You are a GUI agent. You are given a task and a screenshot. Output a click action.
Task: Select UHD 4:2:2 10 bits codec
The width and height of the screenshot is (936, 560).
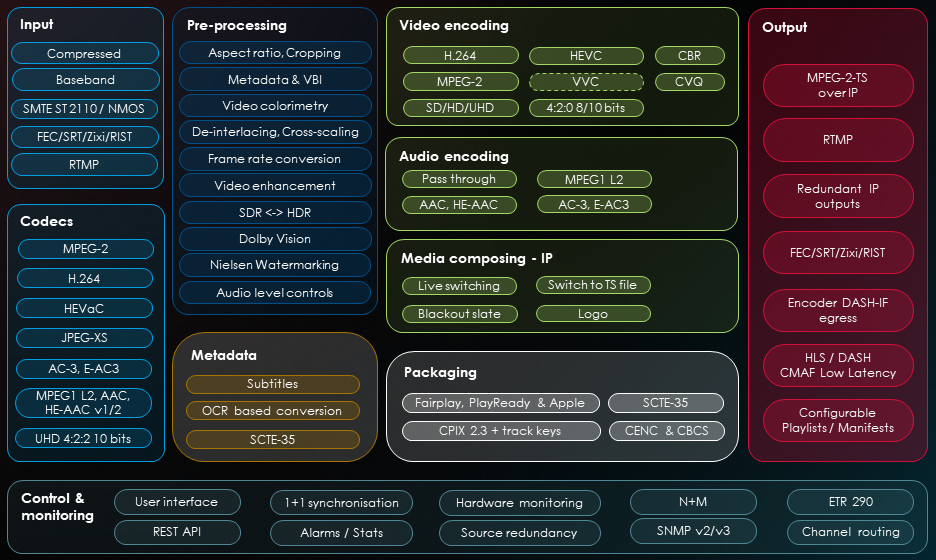(85, 438)
